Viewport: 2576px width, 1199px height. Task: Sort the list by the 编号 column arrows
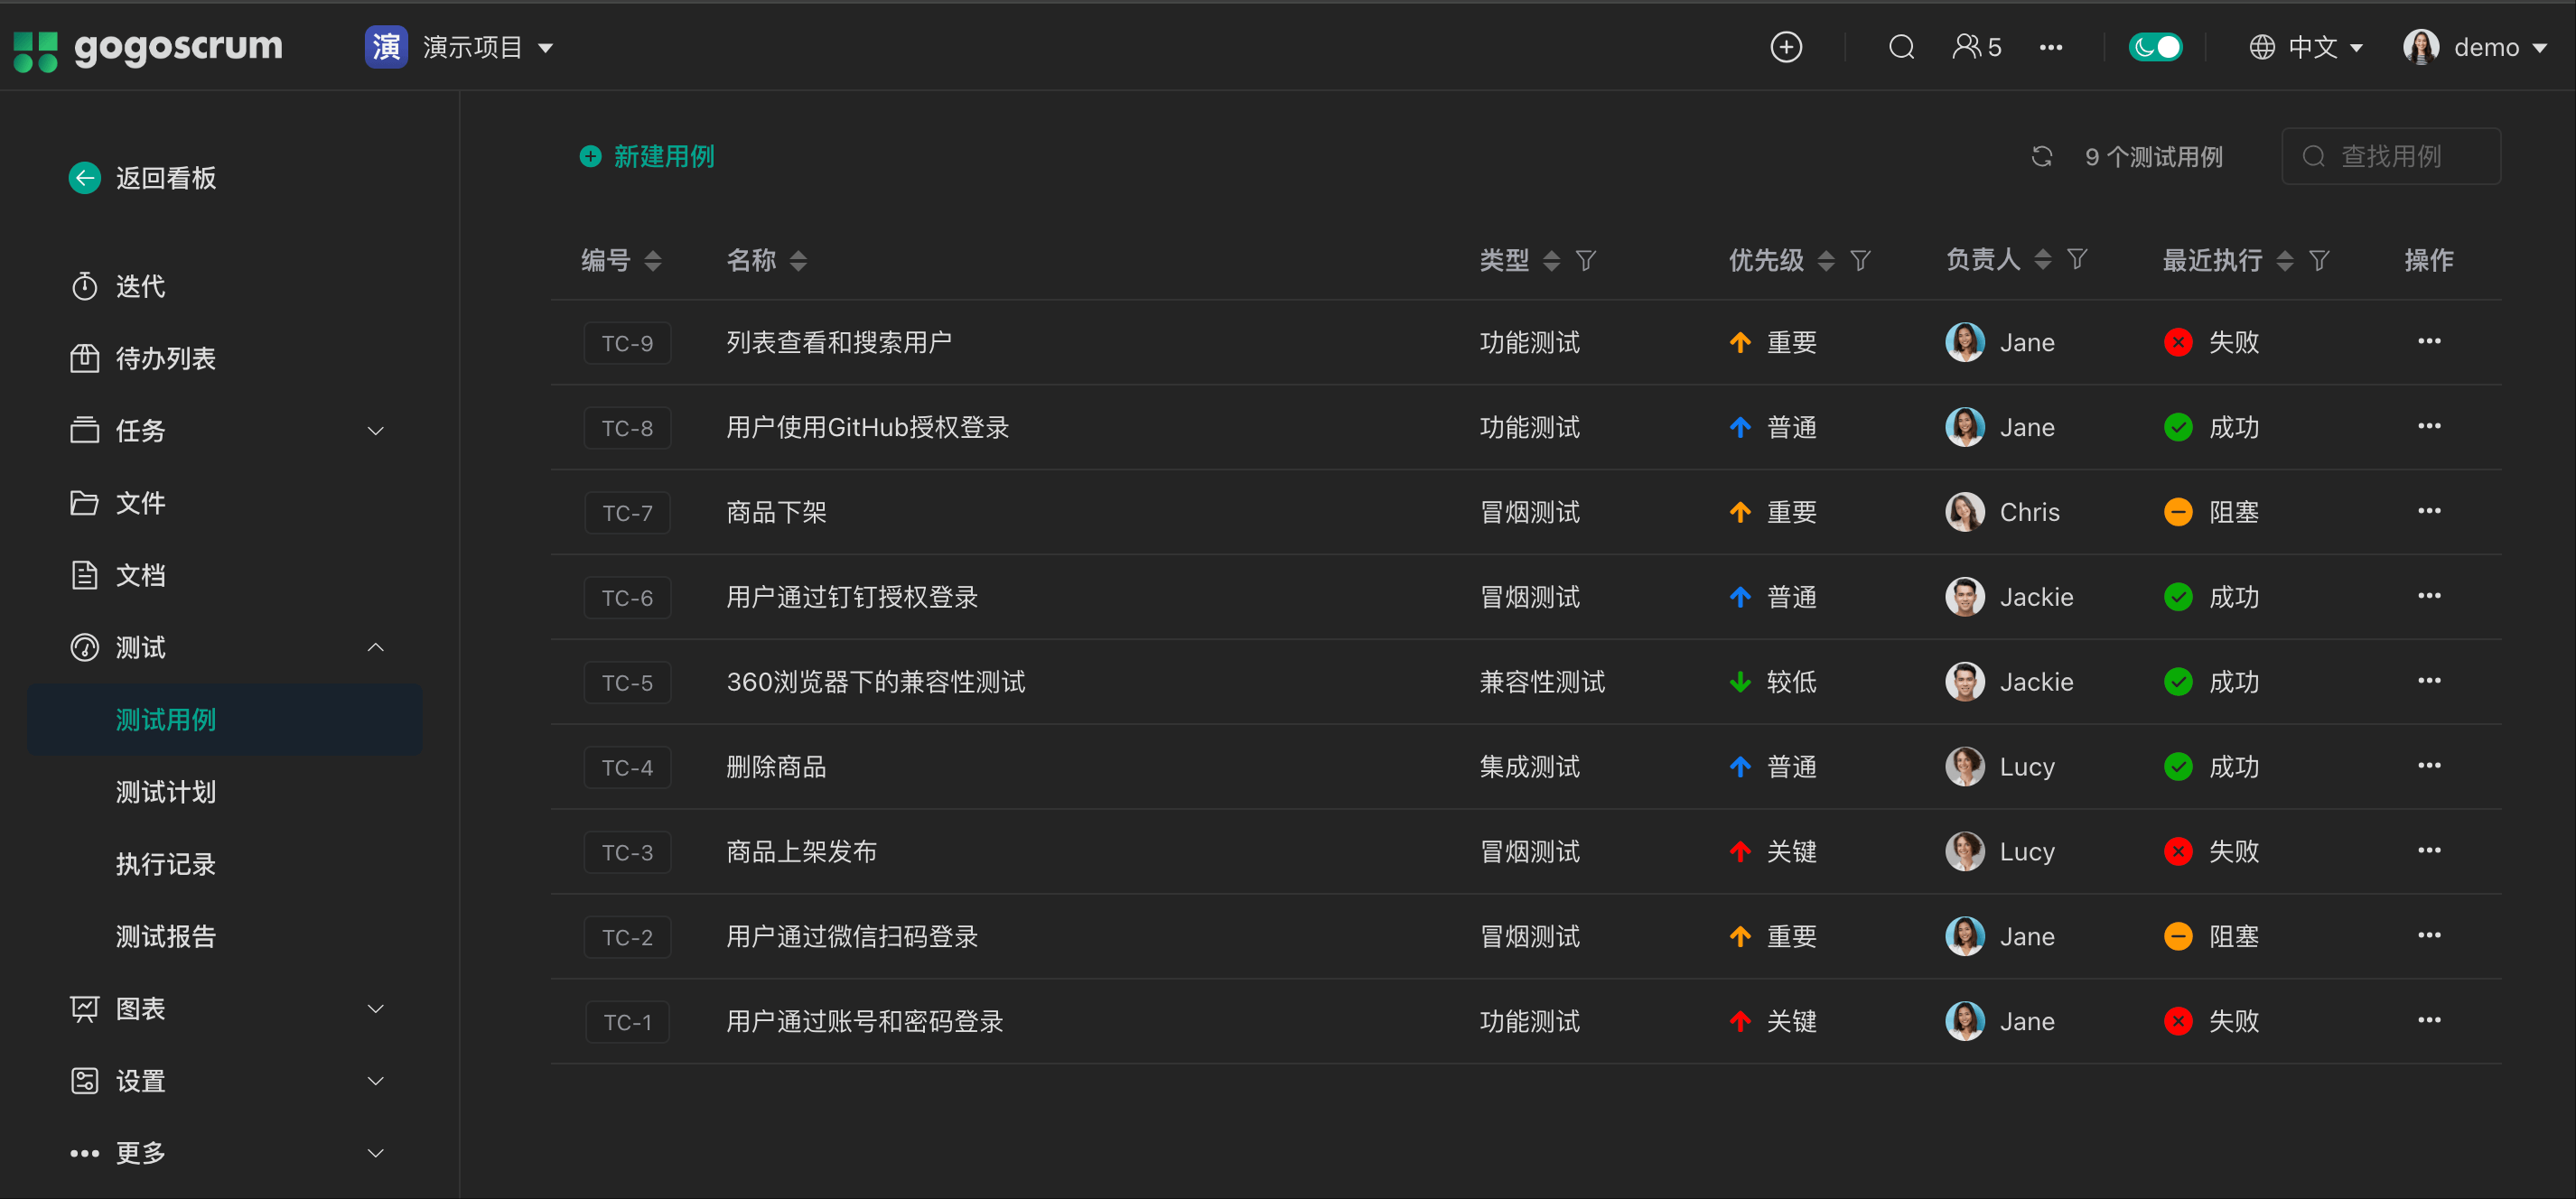653,261
